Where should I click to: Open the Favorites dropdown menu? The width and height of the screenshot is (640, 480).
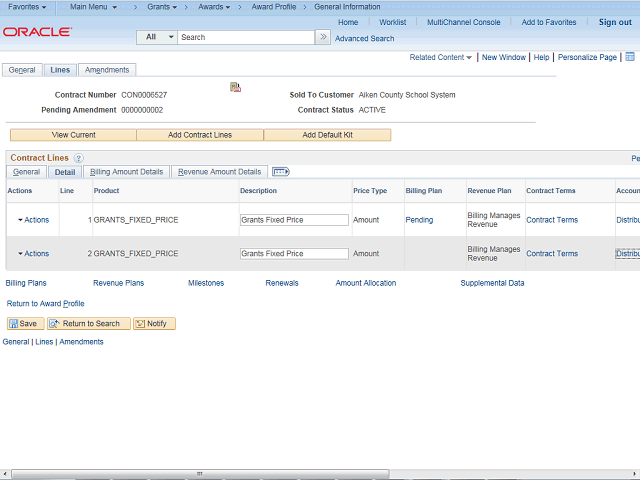click(27, 7)
